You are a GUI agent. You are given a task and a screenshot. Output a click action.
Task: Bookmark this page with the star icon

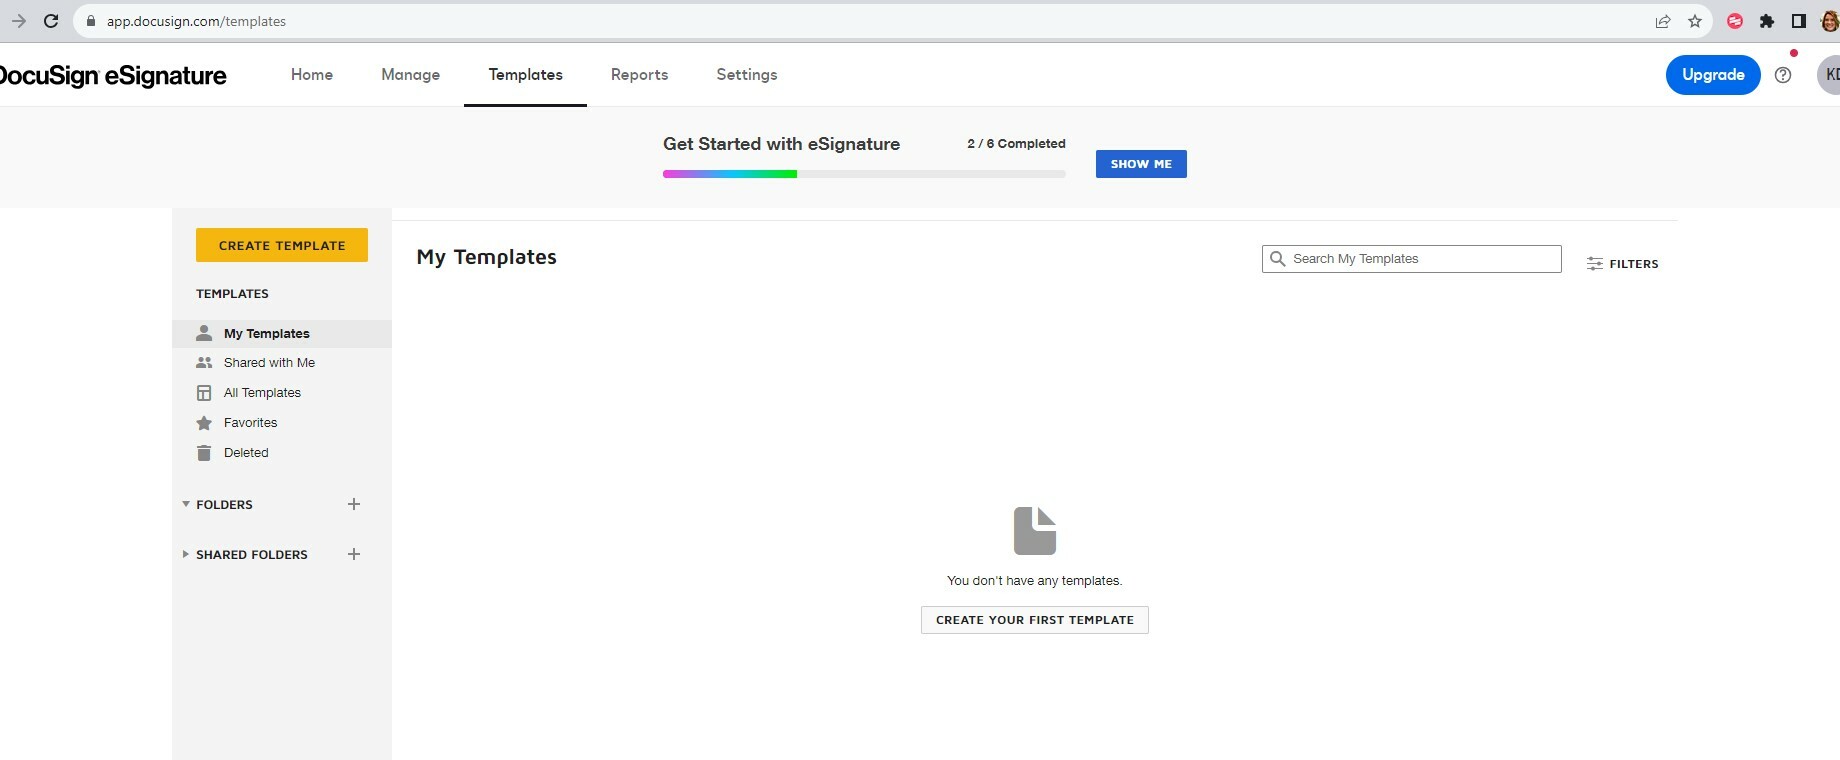coord(1694,21)
